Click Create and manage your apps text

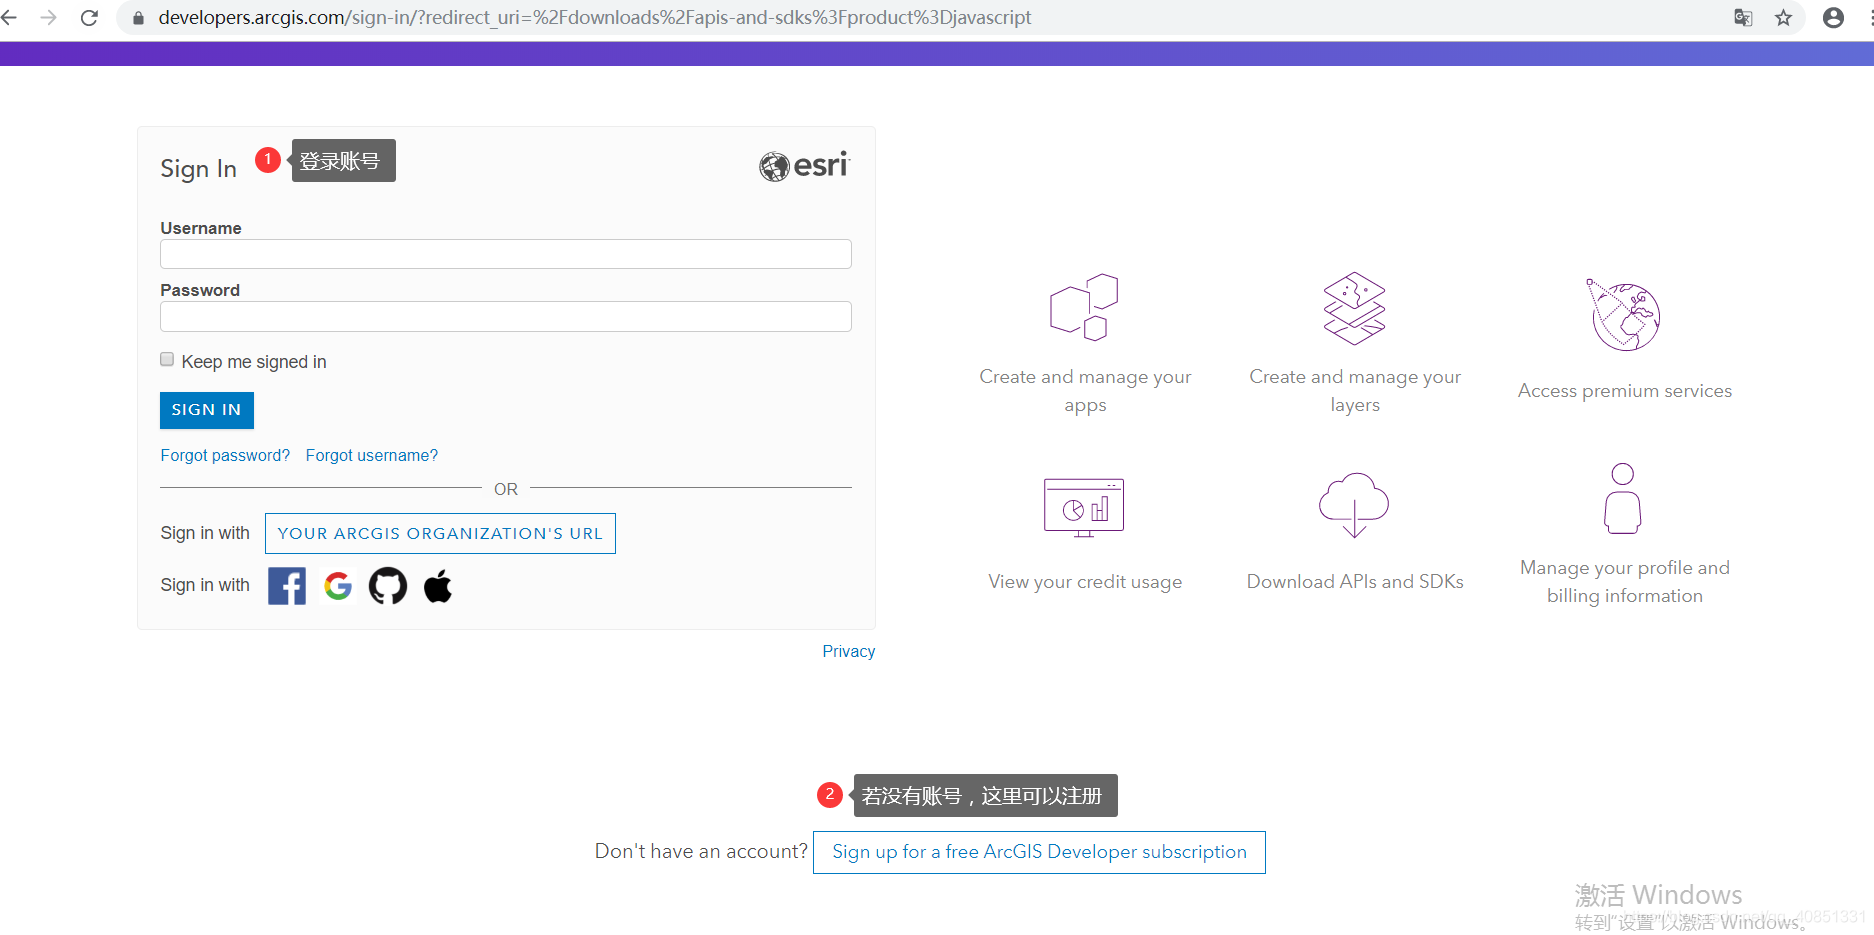tap(1085, 391)
